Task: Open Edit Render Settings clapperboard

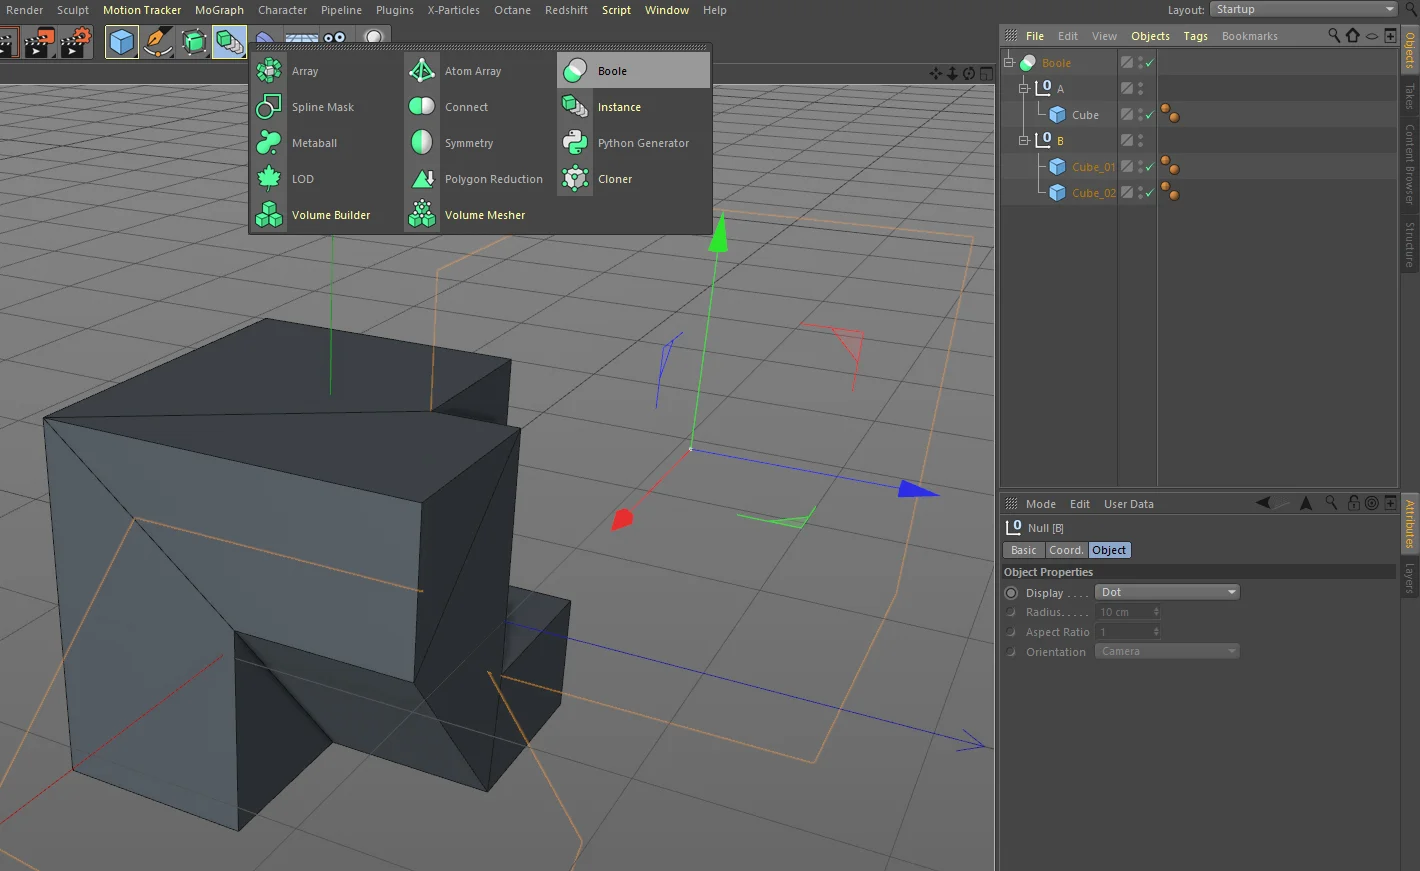Action: click(x=76, y=42)
